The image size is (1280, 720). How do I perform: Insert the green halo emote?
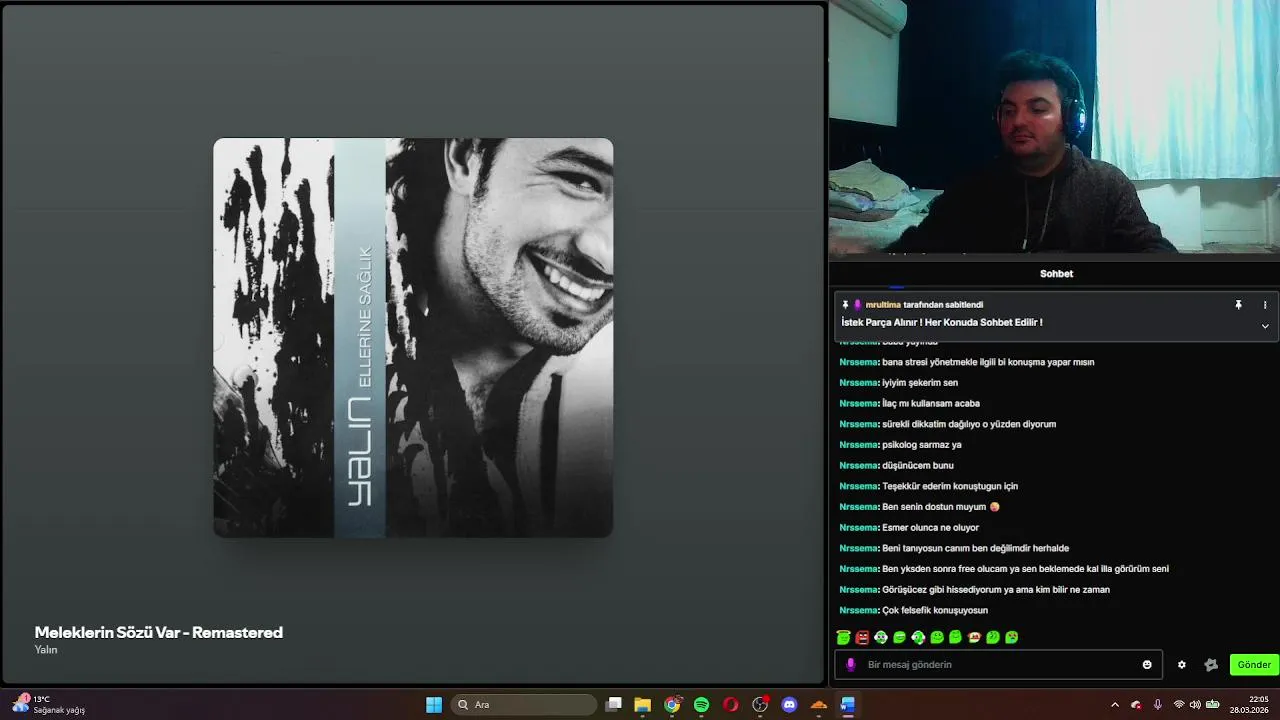point(843,637)
